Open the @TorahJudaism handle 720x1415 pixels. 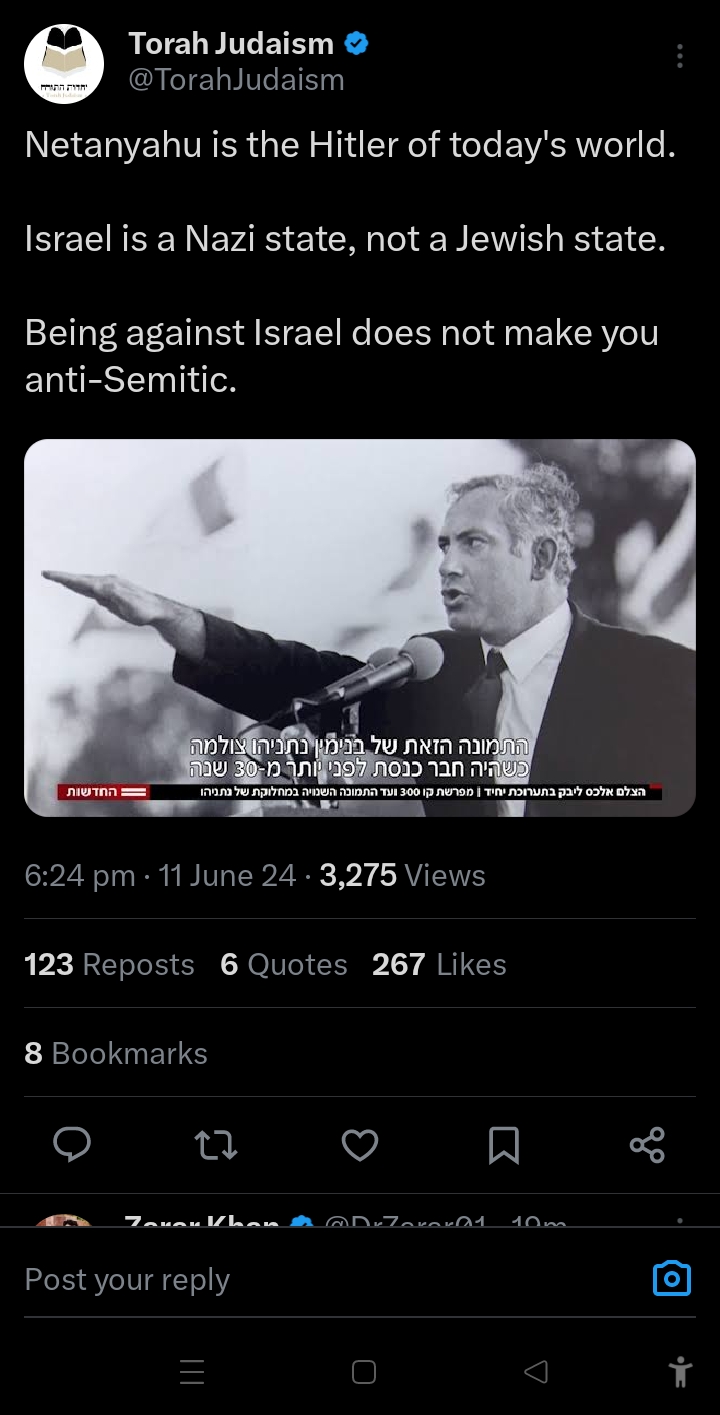236,80
